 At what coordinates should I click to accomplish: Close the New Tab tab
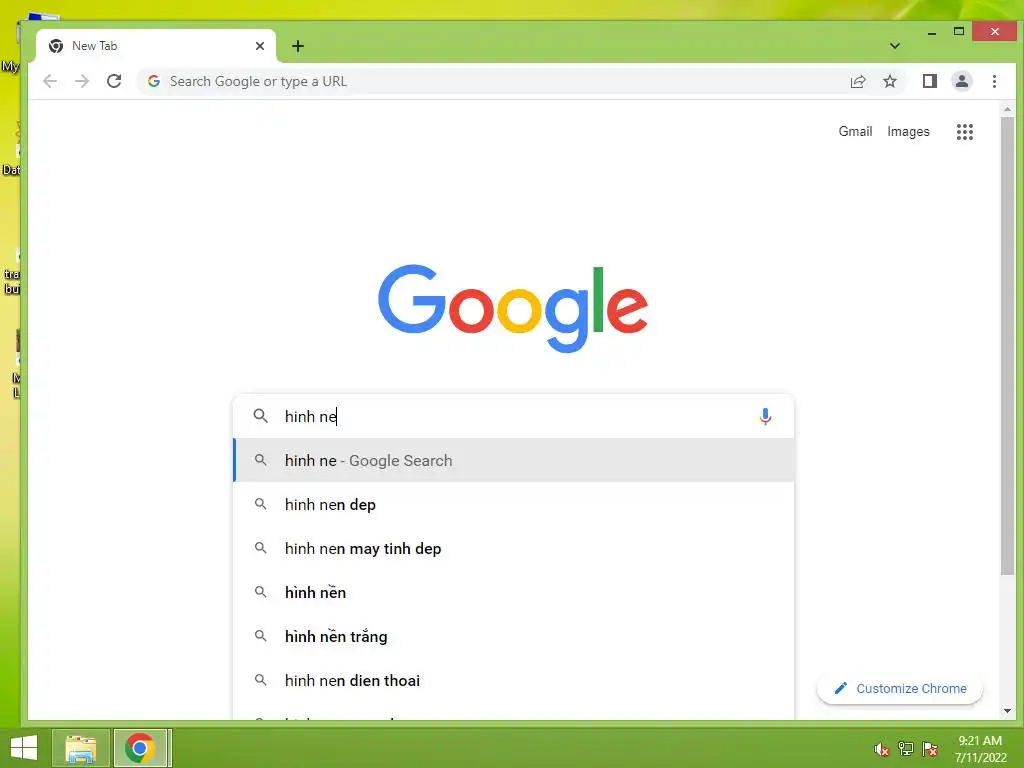point(260,46)
